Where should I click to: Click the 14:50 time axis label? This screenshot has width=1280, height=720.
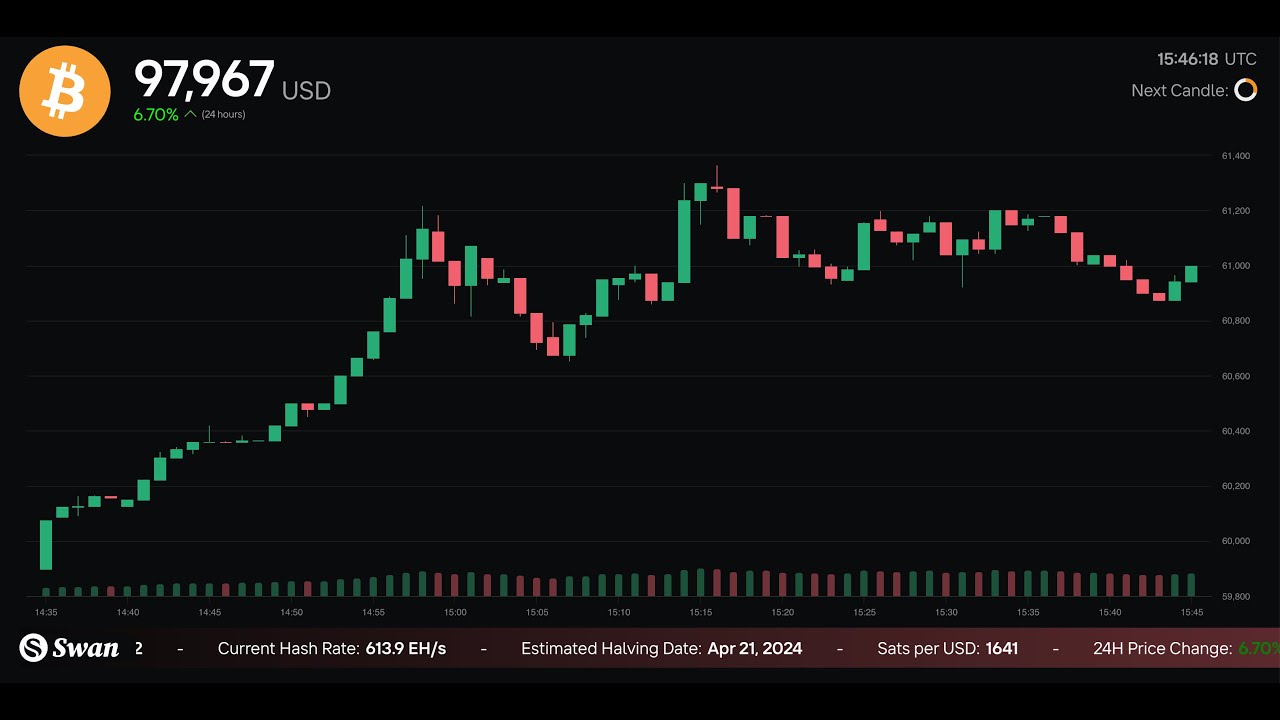291,612
